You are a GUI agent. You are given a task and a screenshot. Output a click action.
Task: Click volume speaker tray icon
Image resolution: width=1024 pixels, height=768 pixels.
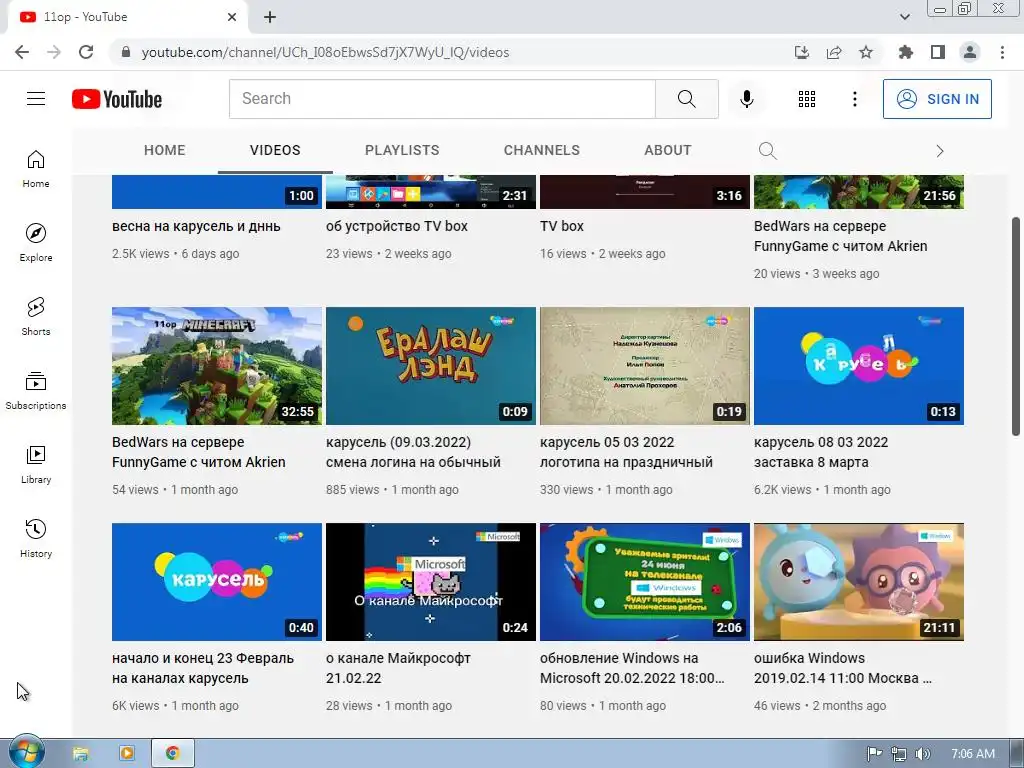tap(922, 754)
